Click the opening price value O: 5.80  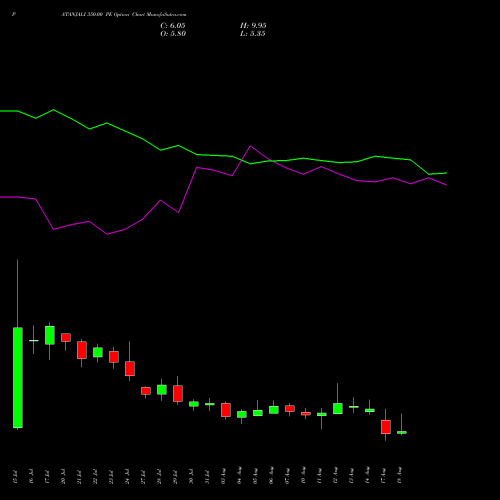point(173,34)
